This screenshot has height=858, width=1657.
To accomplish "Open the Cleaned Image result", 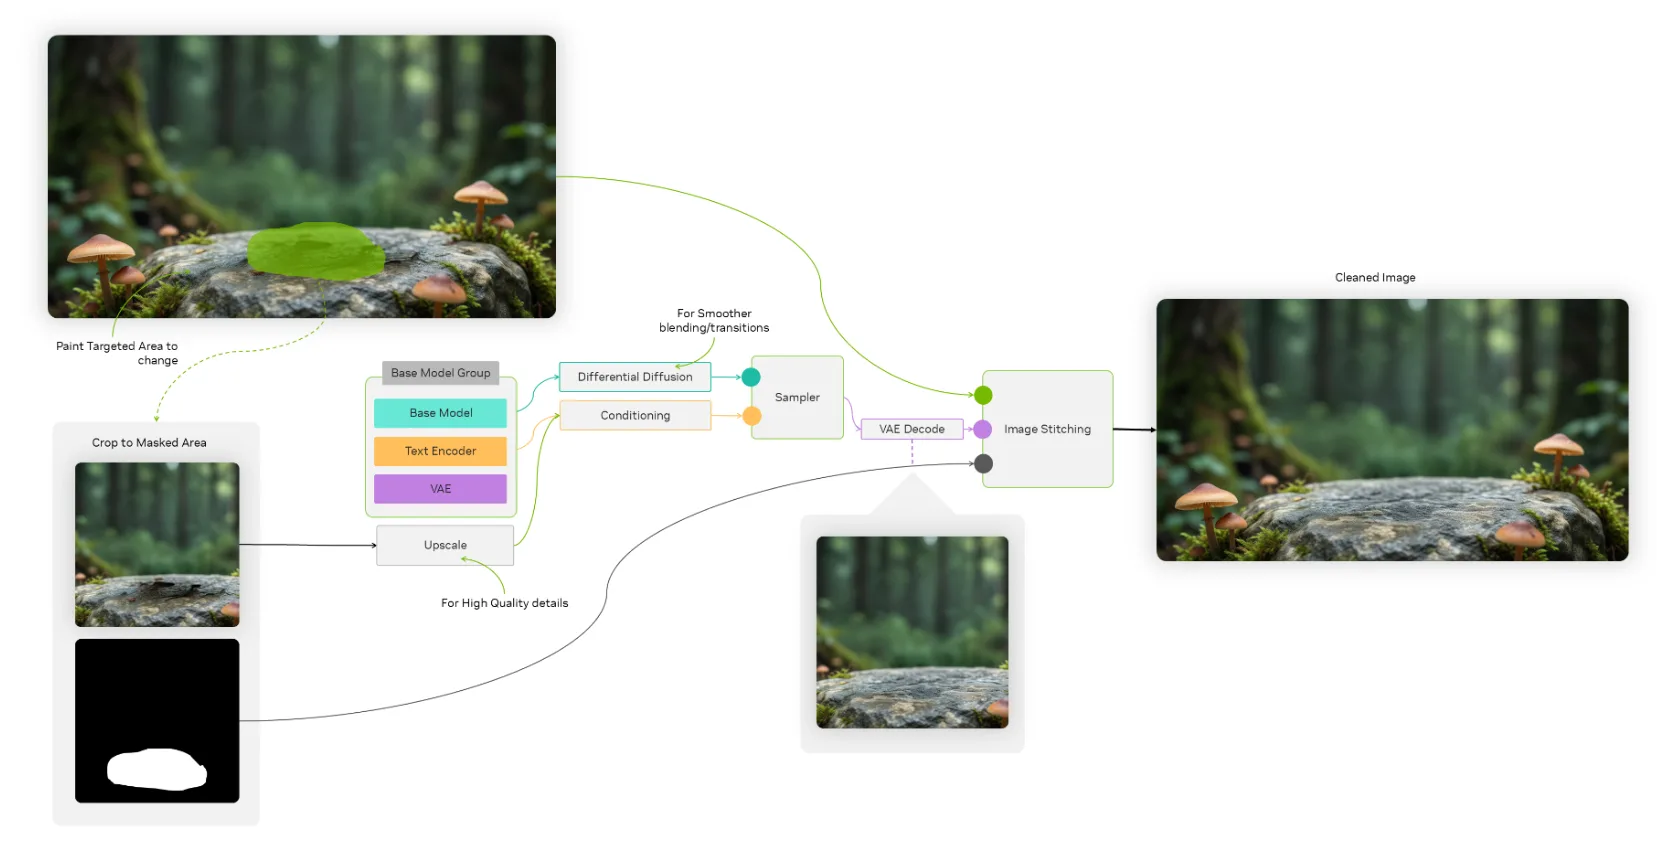I will click(1392, 430).
